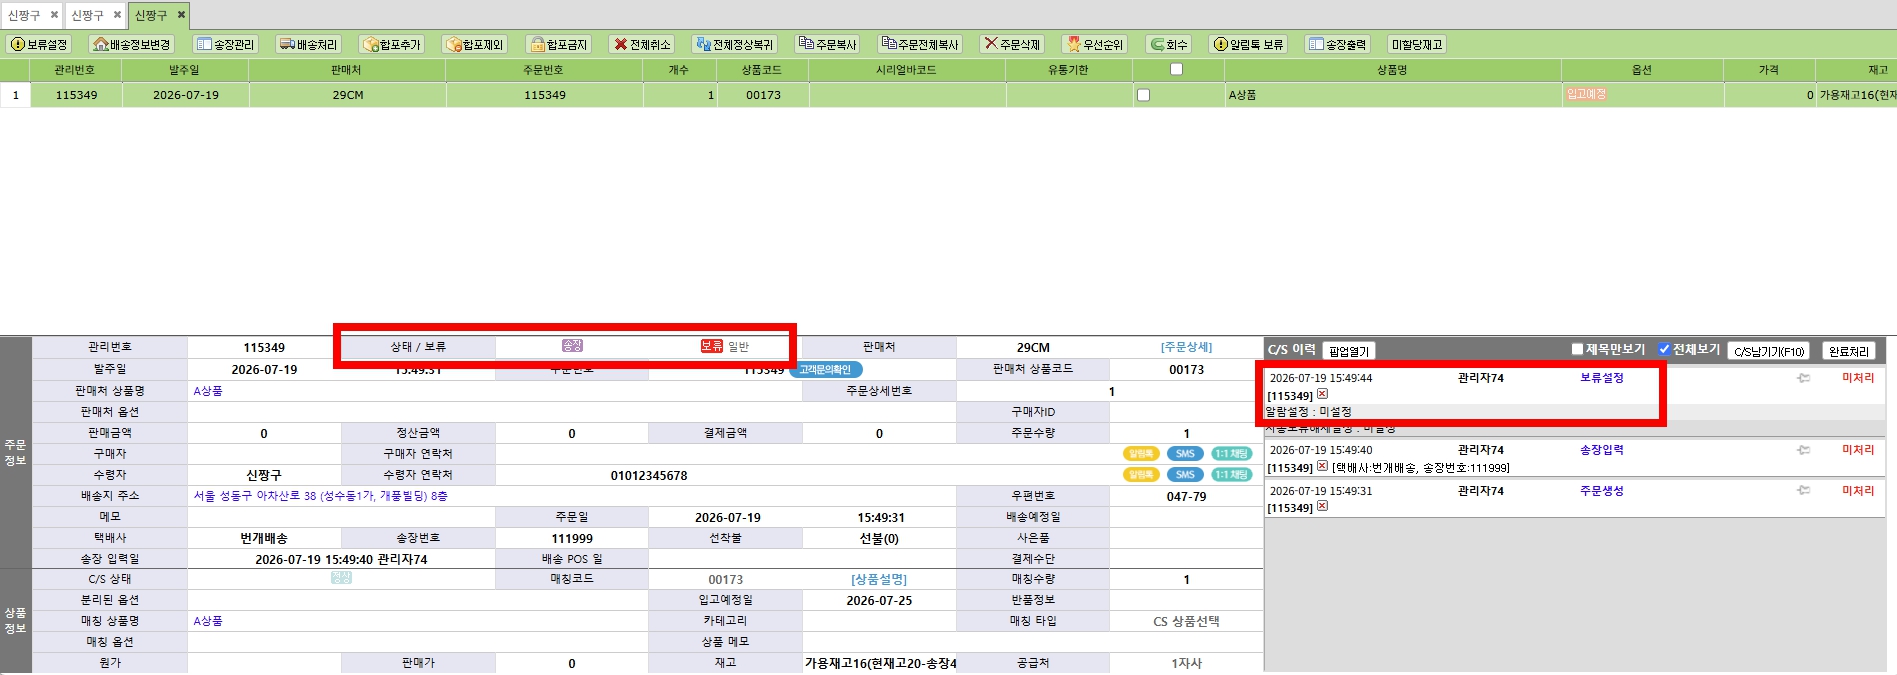Select the third 신짱구 tab
This screenshot has width=1897, height=675.
151,15
